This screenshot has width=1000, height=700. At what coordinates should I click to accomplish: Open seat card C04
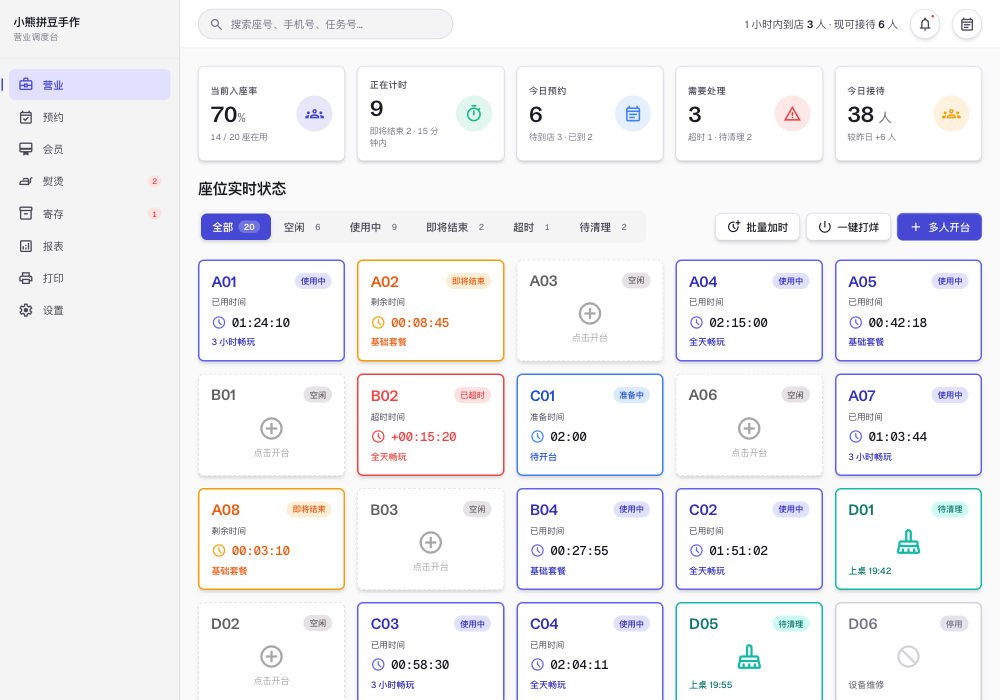pos(590,652)
